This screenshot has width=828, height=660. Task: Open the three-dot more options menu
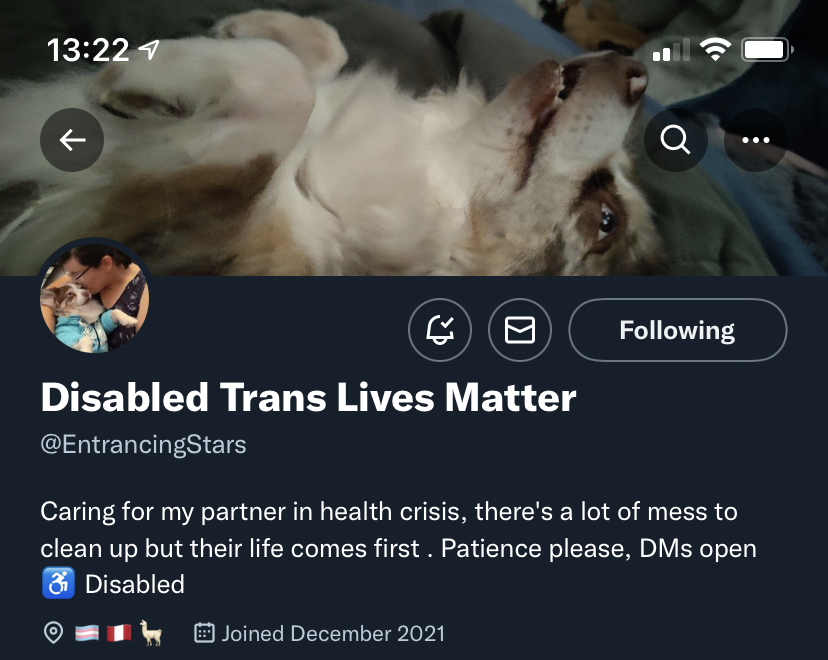[756, 140]
